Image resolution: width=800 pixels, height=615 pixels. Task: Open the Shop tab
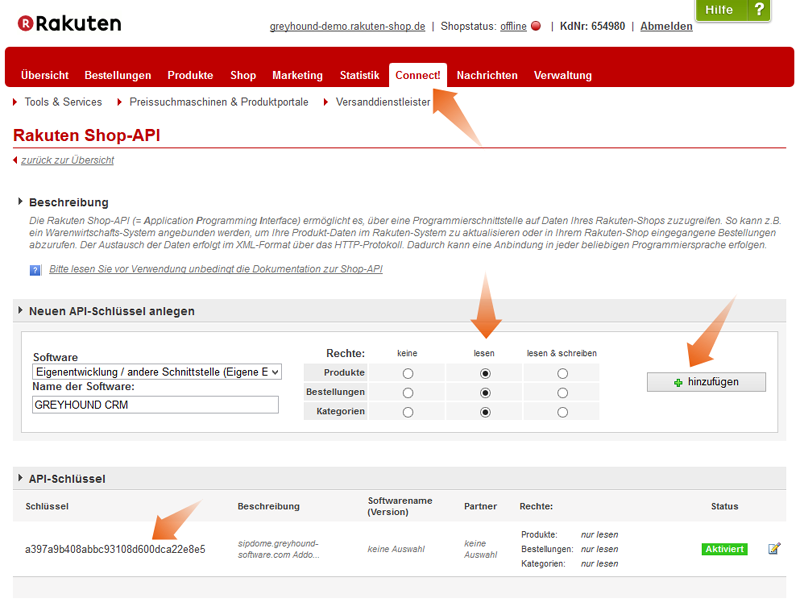[x=243, y=75]
